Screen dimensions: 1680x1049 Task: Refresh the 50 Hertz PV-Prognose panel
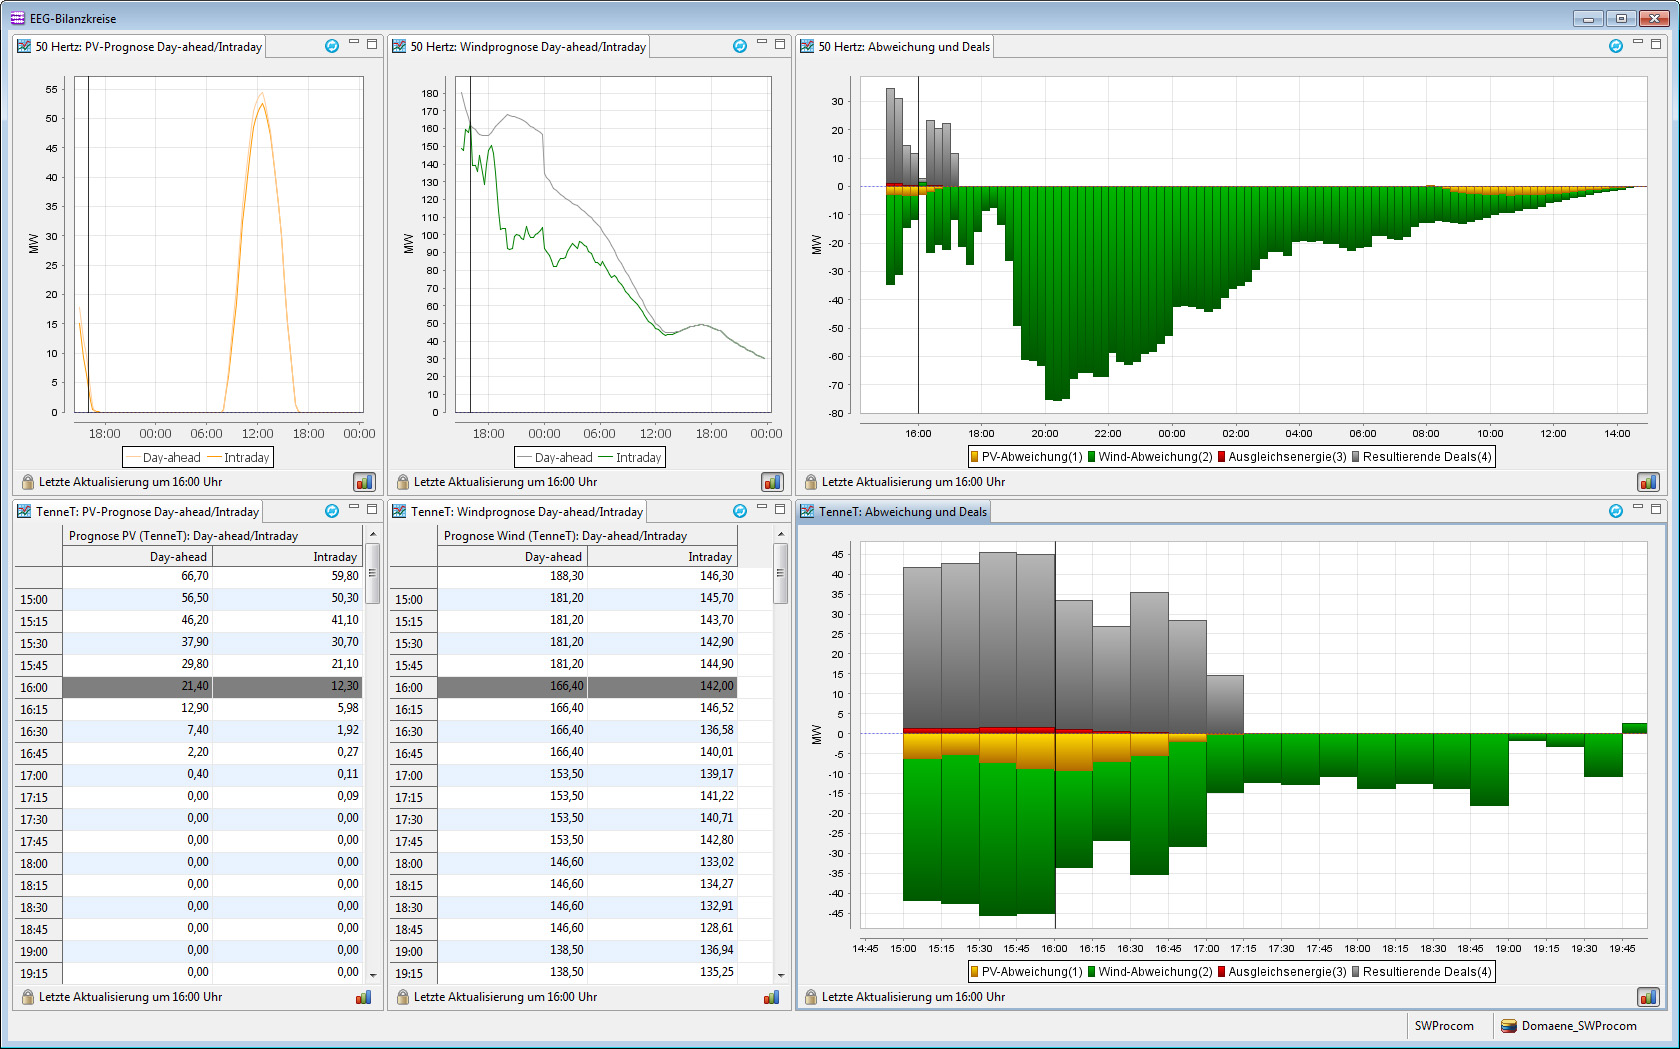click(332, 46)
